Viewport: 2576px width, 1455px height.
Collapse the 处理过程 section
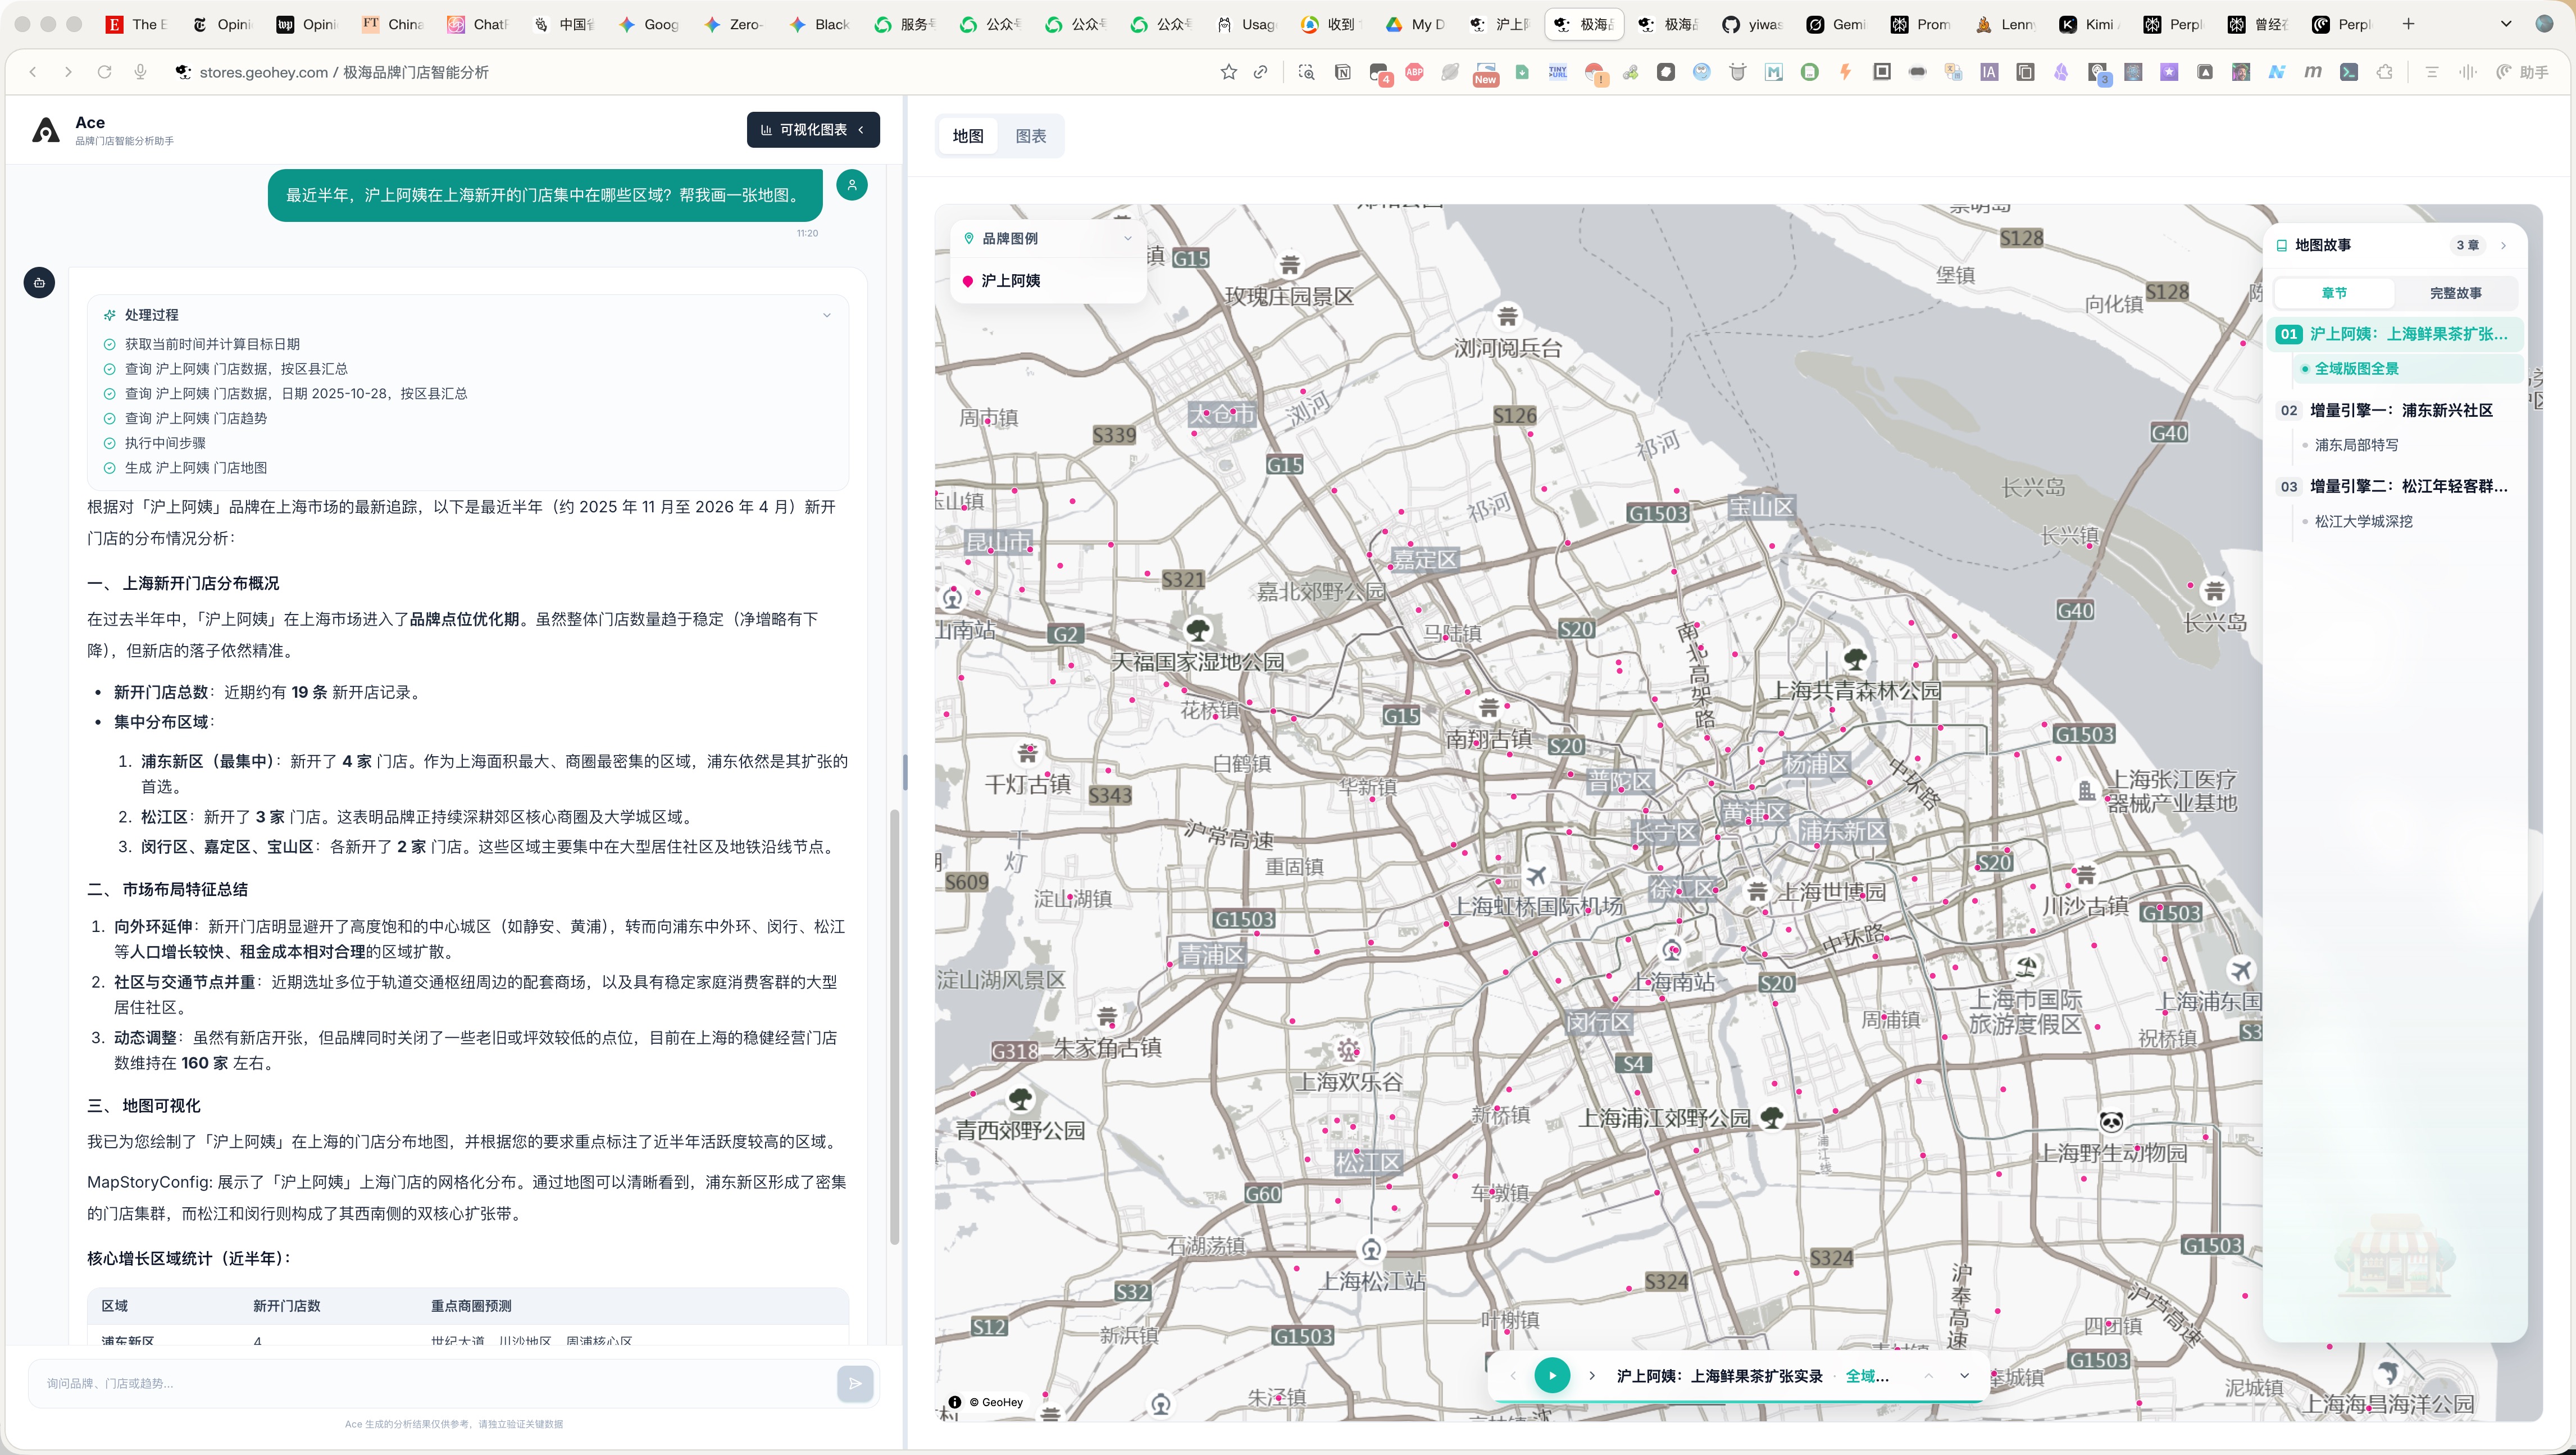(826, 315)
